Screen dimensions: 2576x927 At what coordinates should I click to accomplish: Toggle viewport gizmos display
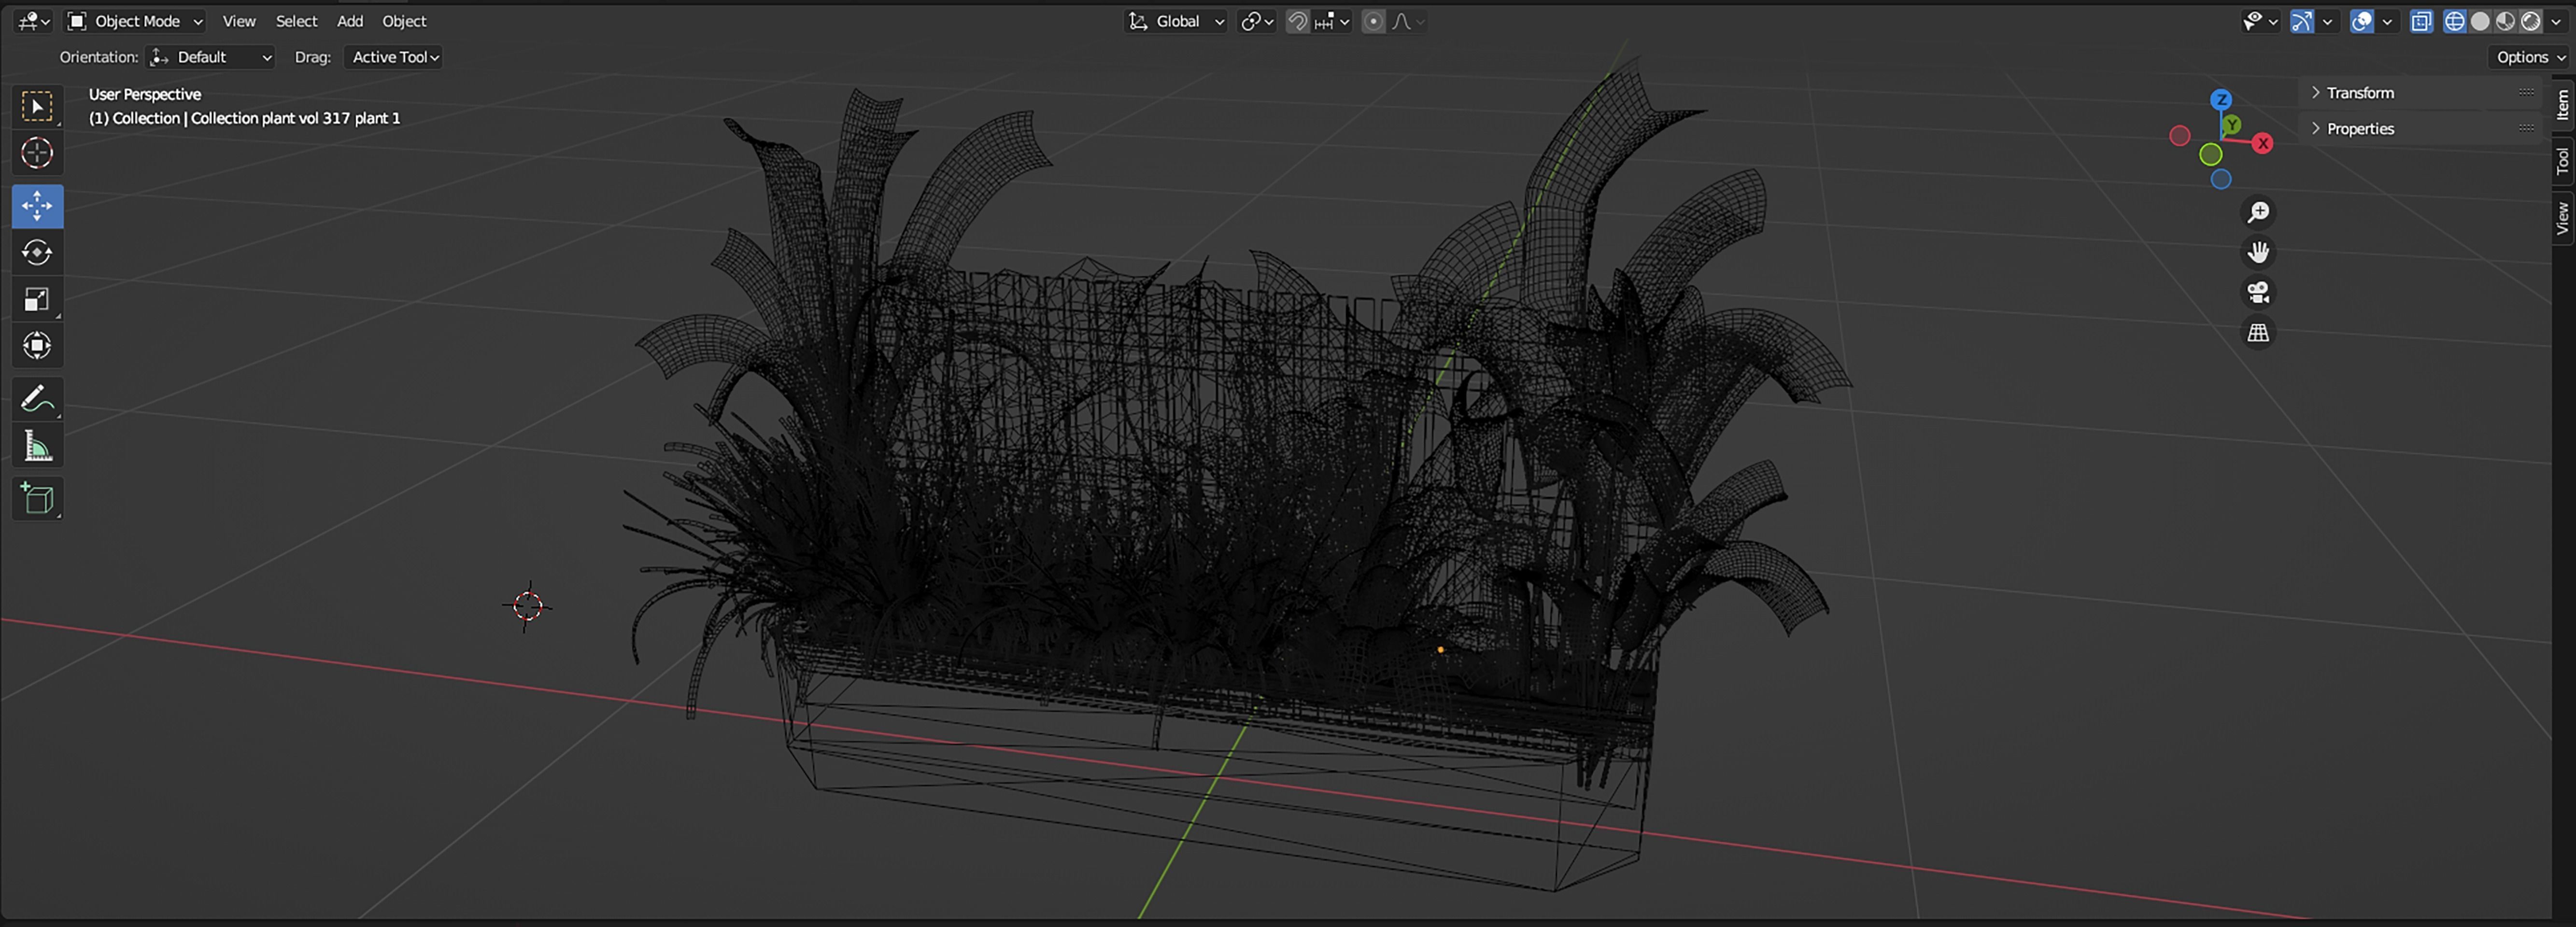coord(2302,21)
